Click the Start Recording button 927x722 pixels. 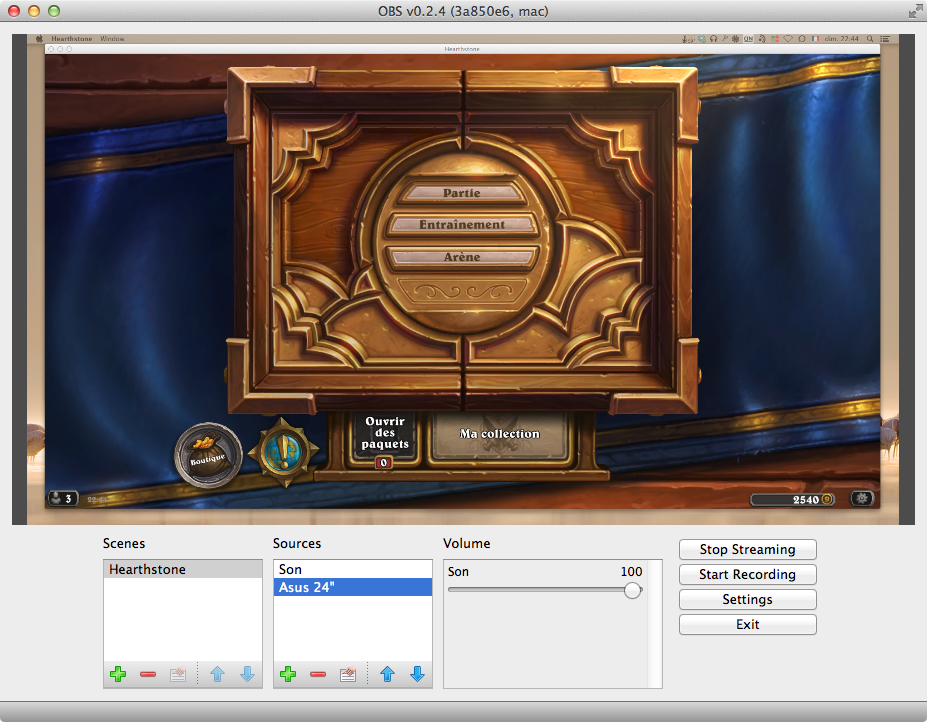pyautogui.click(x=748, y=574)
